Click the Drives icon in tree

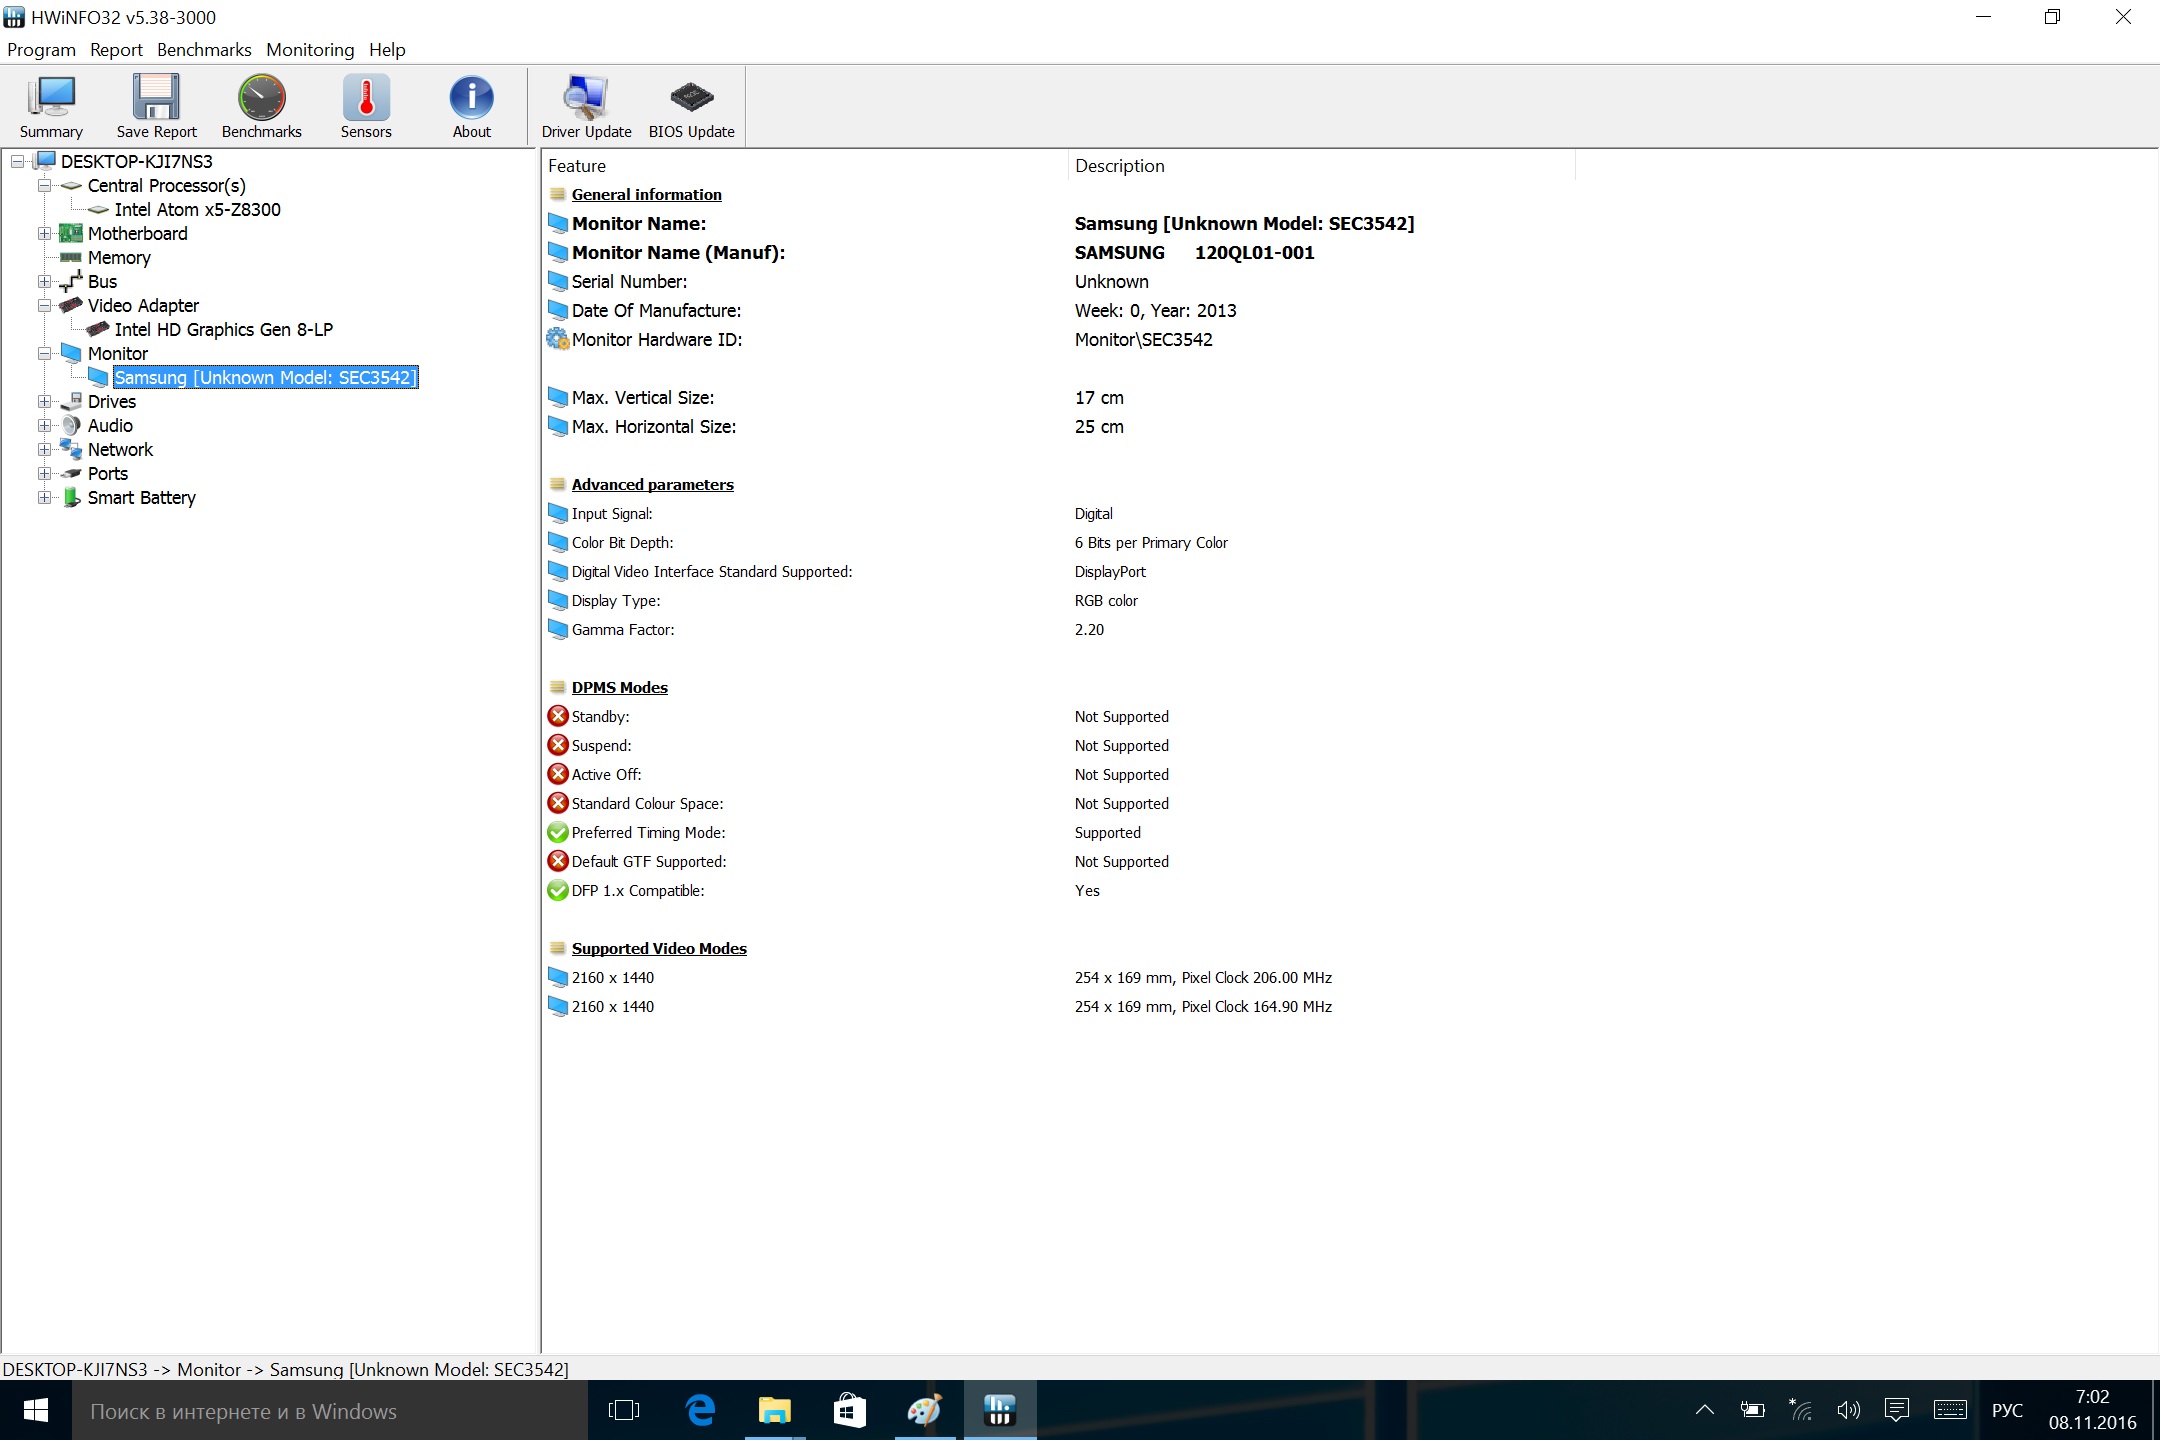(x=70, y=401)
